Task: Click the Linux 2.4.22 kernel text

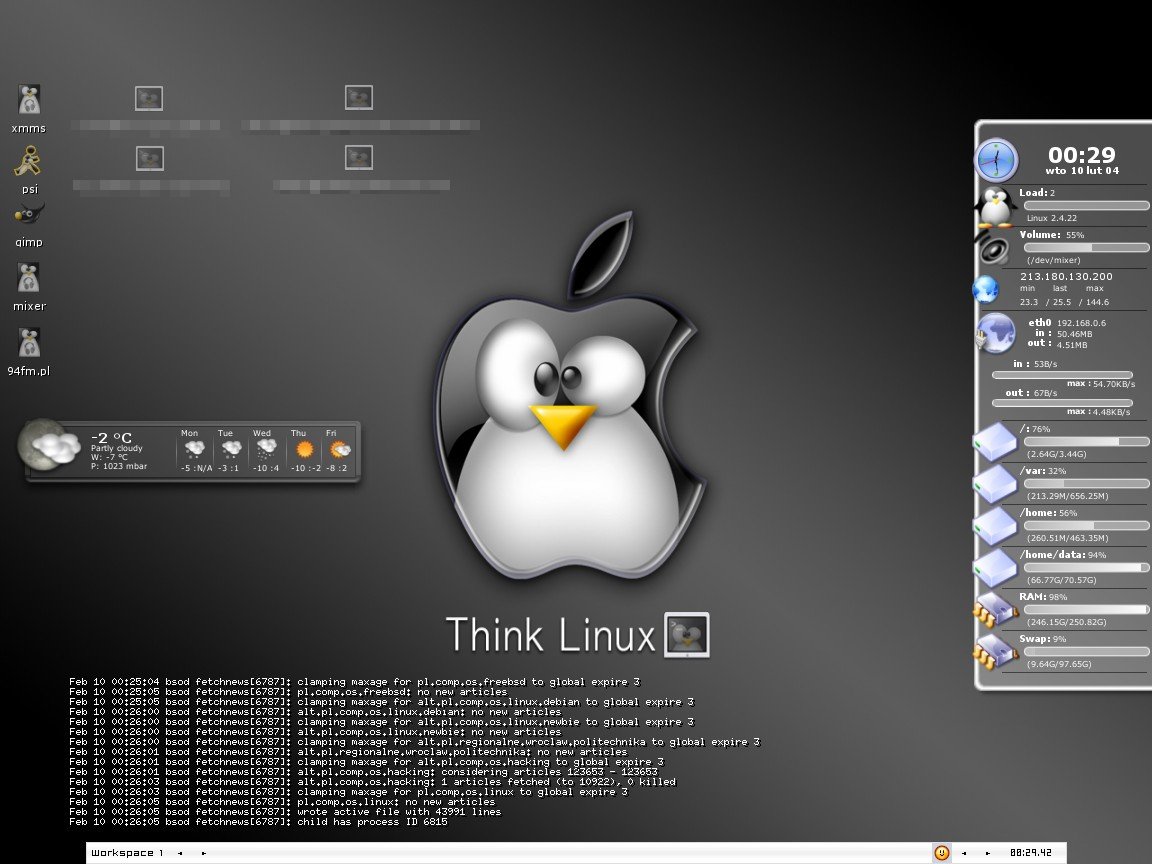Action: [x=1051, y=218]
